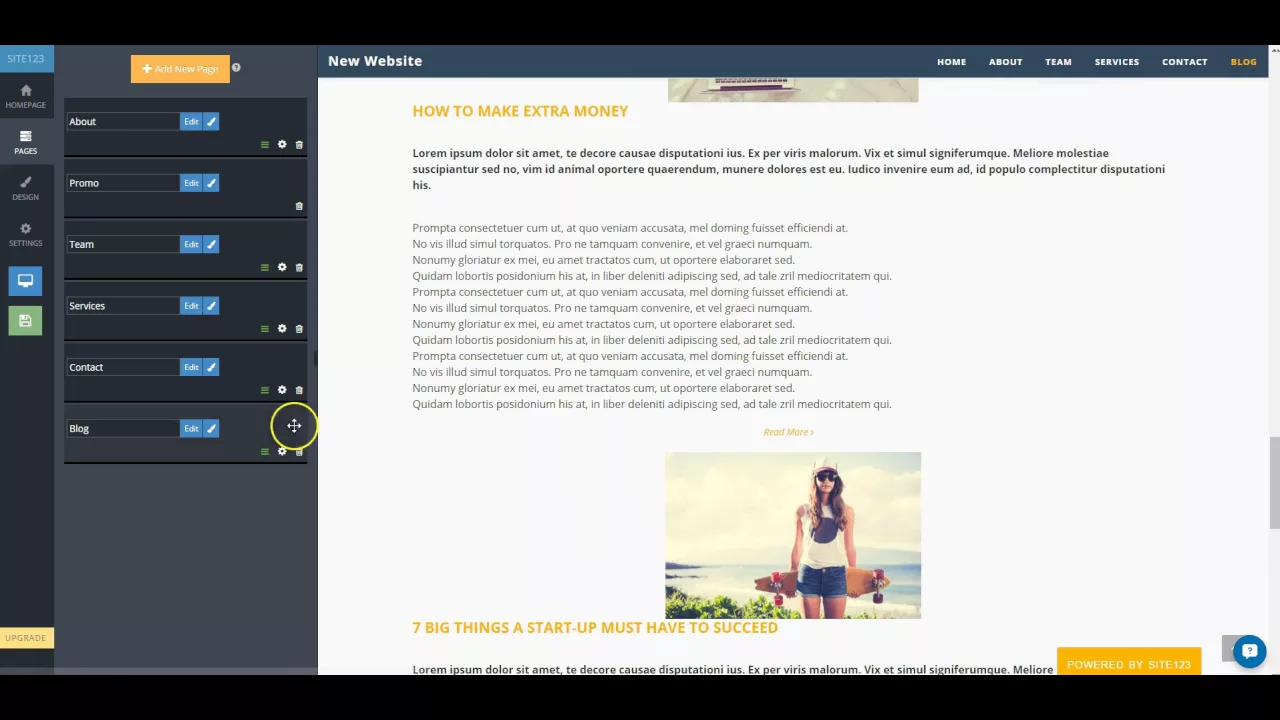Click the Upgrade button
Screen dimensions: 1280x720
[x=26, y=638]
